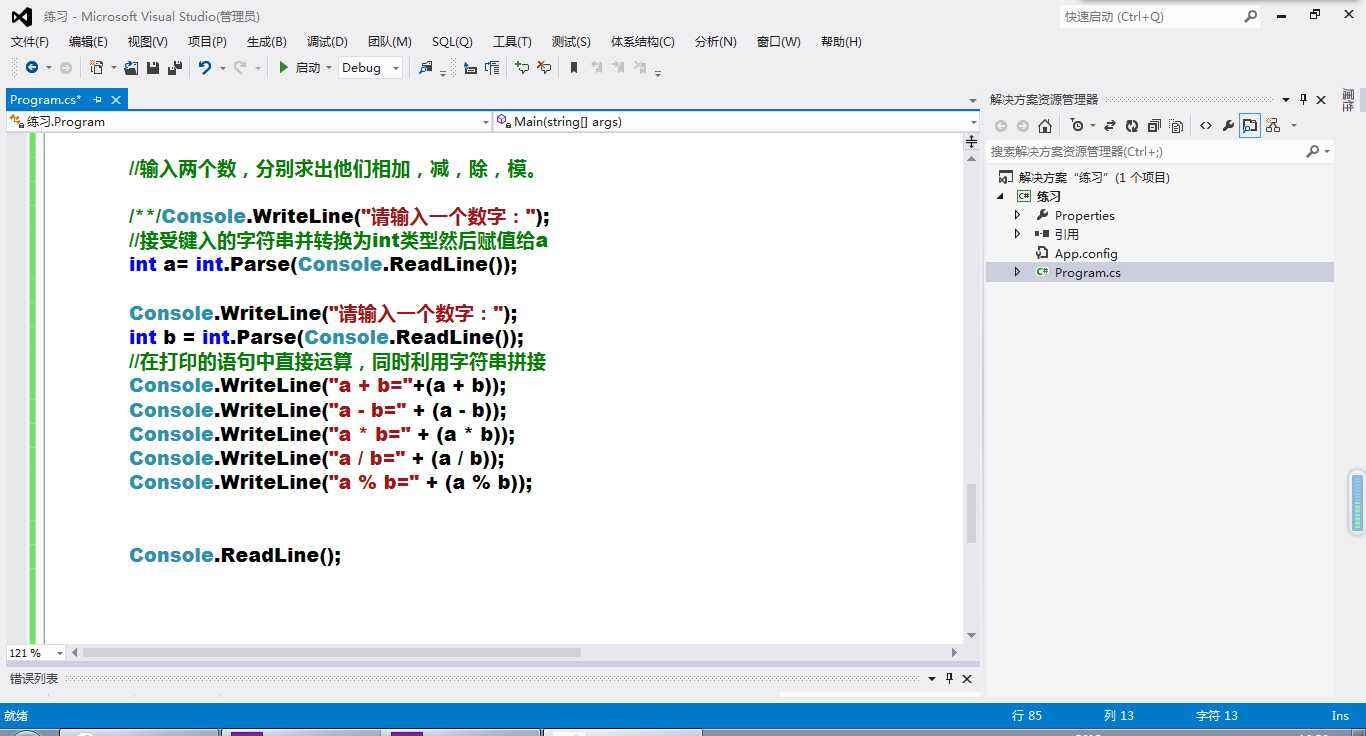Uncomment the selected lines icon
1366x736 pixels.
544,67
